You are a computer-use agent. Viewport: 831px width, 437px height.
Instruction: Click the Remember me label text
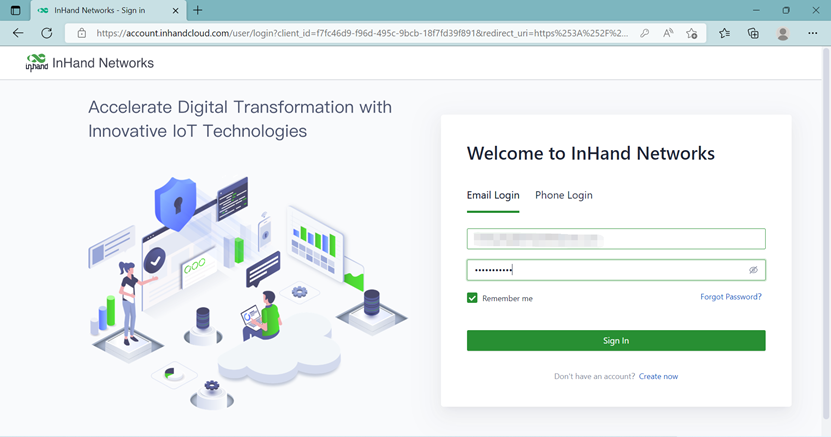507,299
